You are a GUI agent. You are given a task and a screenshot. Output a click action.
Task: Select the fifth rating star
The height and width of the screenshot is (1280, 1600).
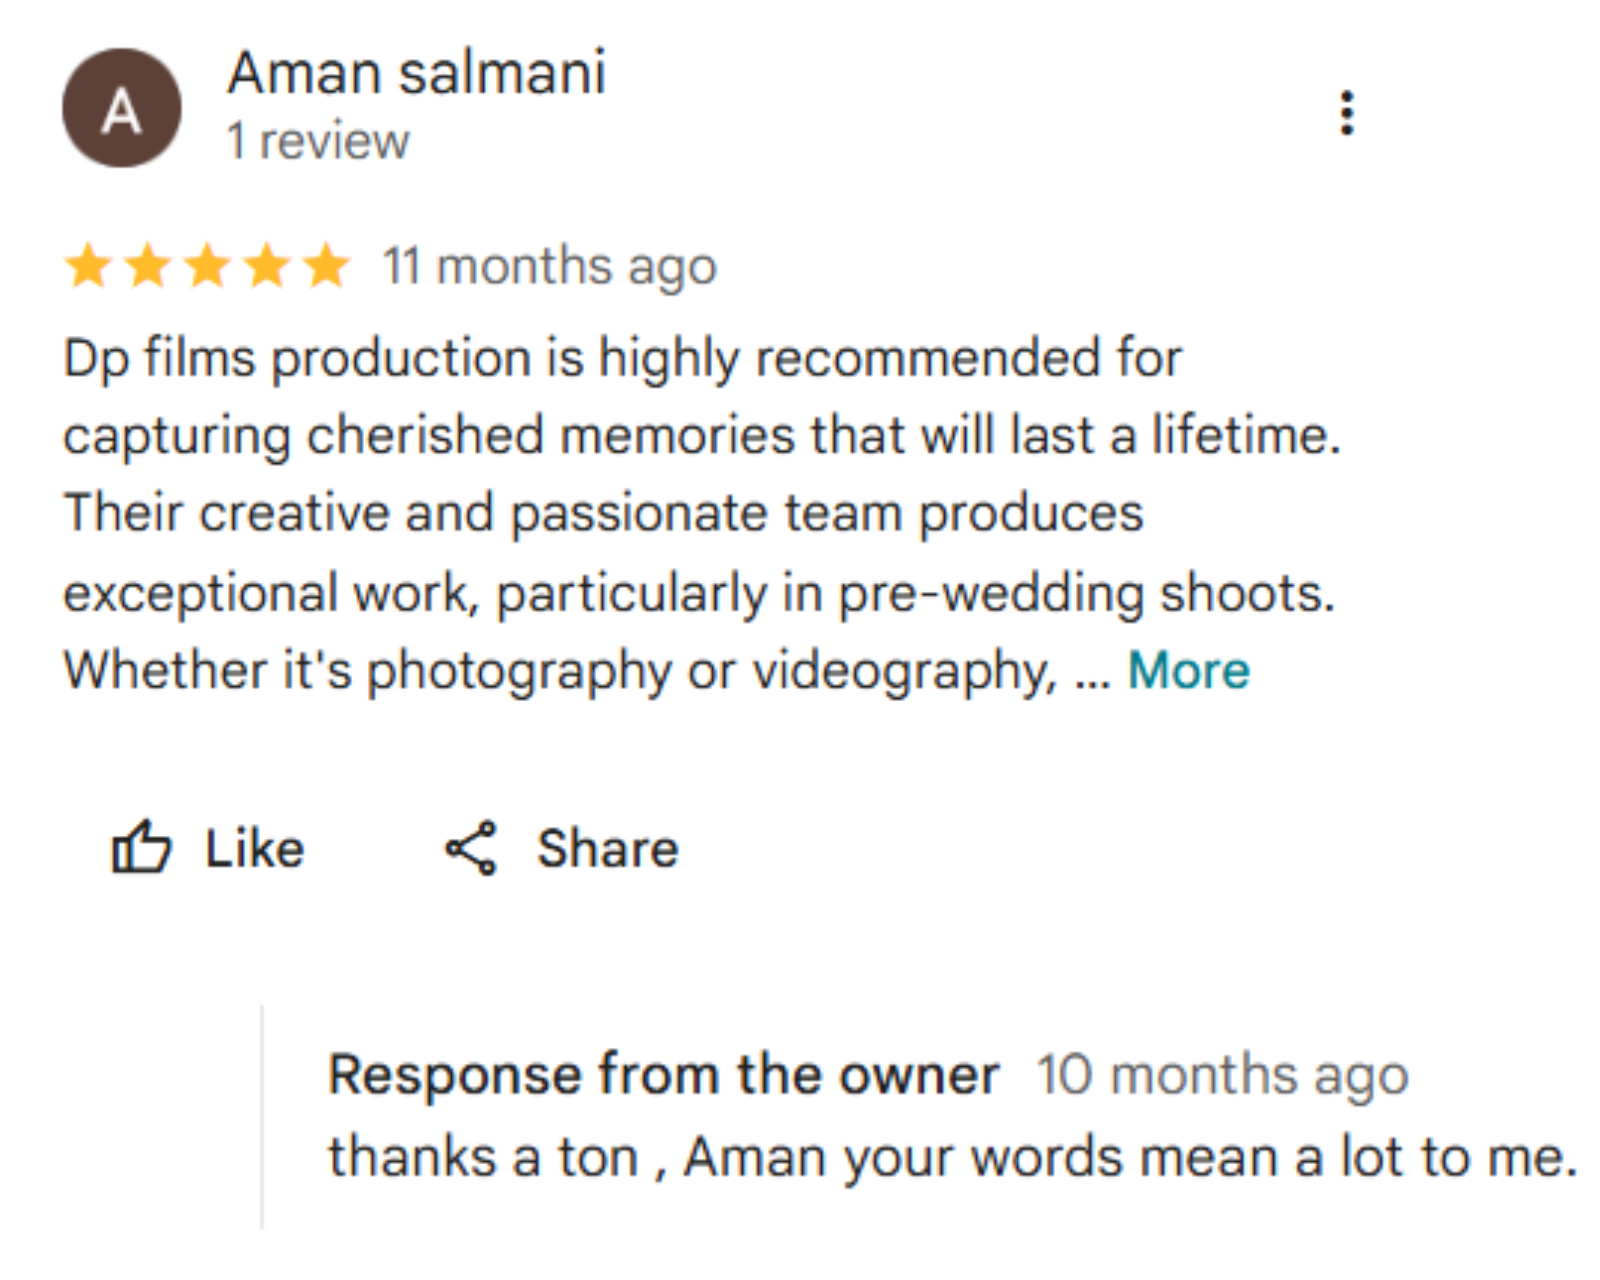click(x=326, y=267)
